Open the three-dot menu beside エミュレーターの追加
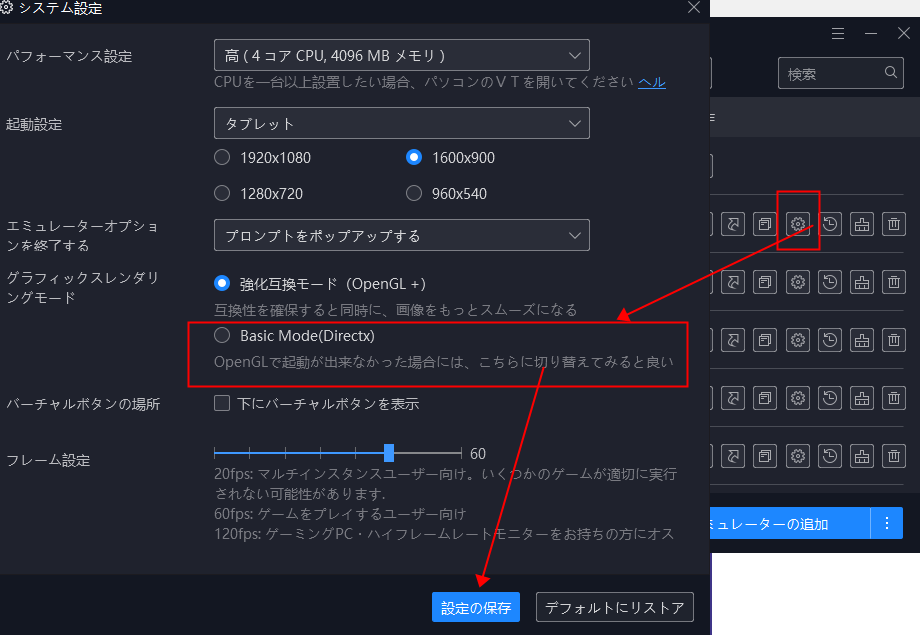Screen dimensions: 920x635 tap(886, 523)
